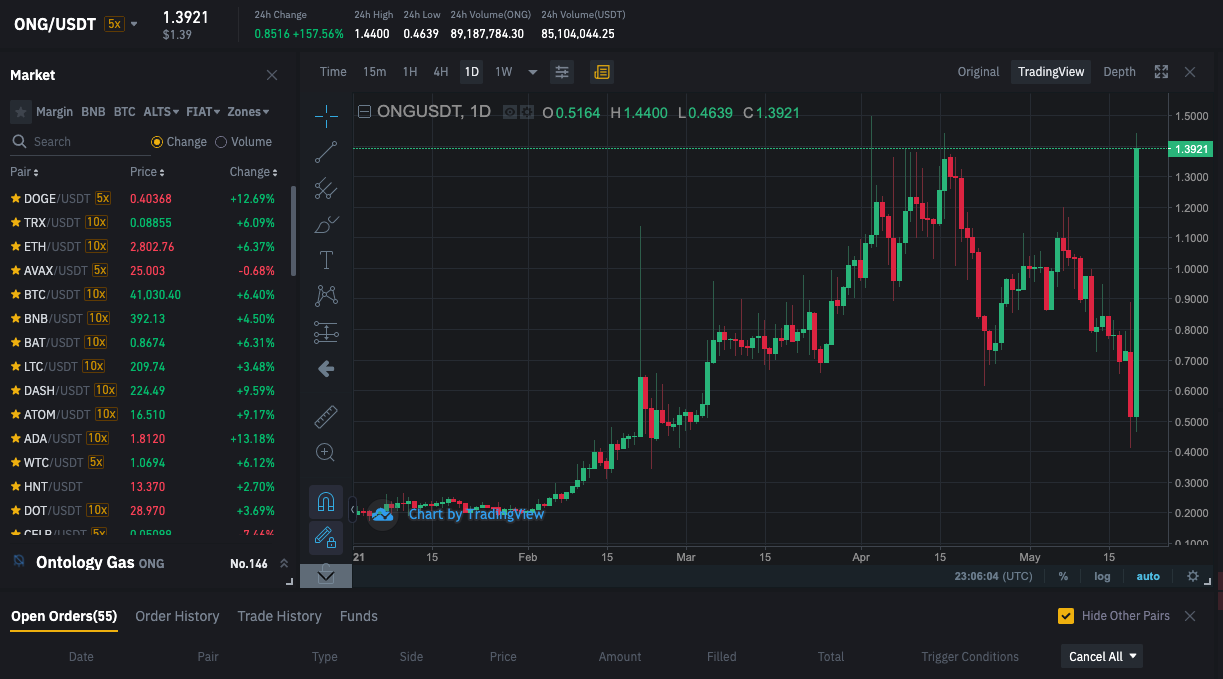Collapse the ONGUSDT legend box
The image size is (1223, 679).
tap(364, 112)
